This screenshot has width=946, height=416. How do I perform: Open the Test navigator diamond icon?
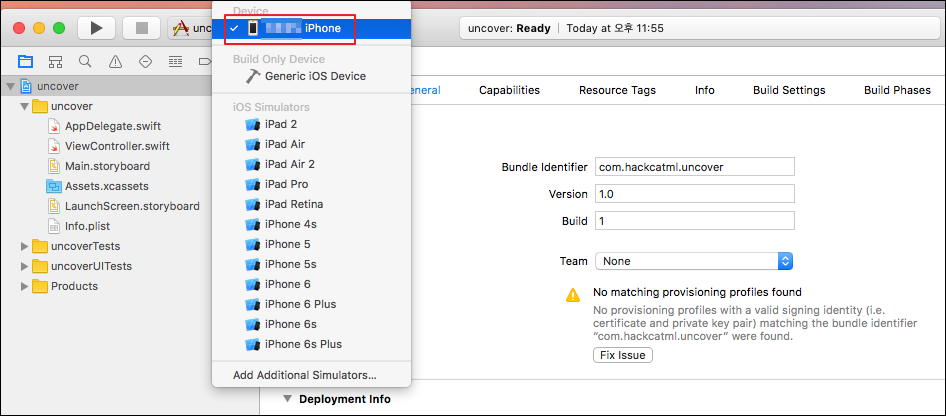tap(145, 61)
